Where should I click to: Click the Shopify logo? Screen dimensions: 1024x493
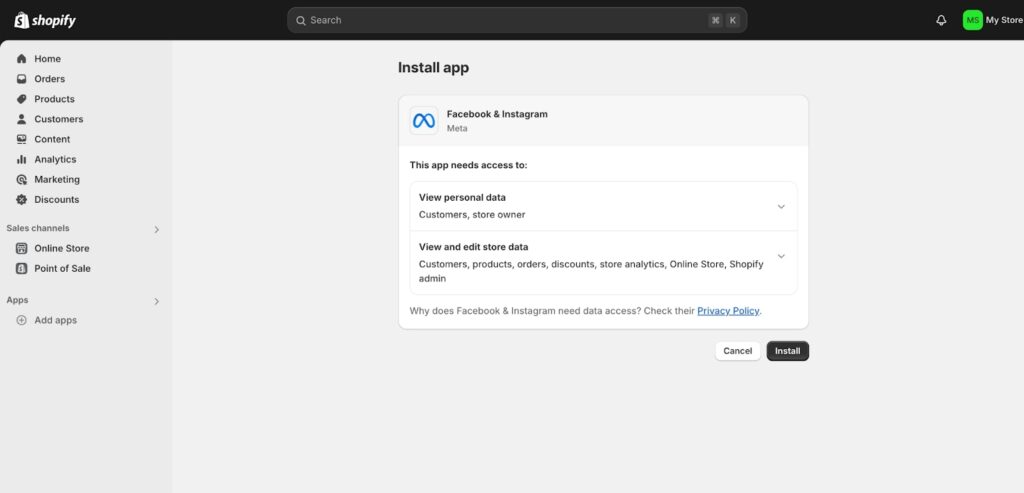click(x=45, y=20)
